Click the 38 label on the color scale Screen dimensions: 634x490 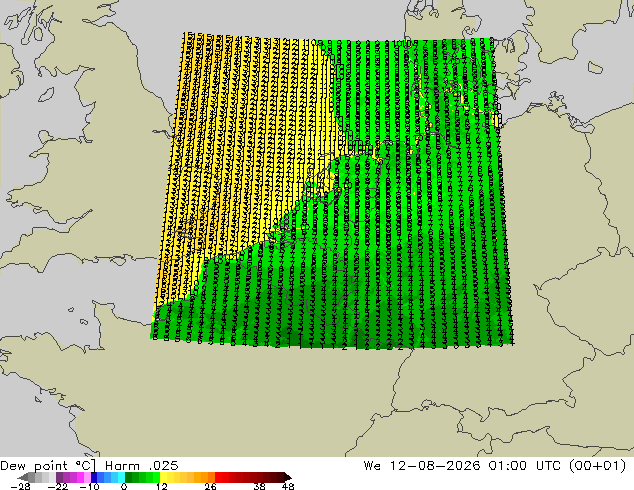click(x=260, y=486)
